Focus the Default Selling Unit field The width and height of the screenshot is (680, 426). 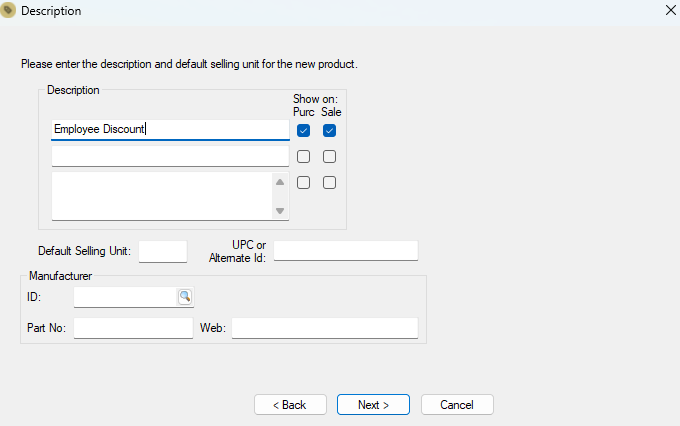click(163, 252)
